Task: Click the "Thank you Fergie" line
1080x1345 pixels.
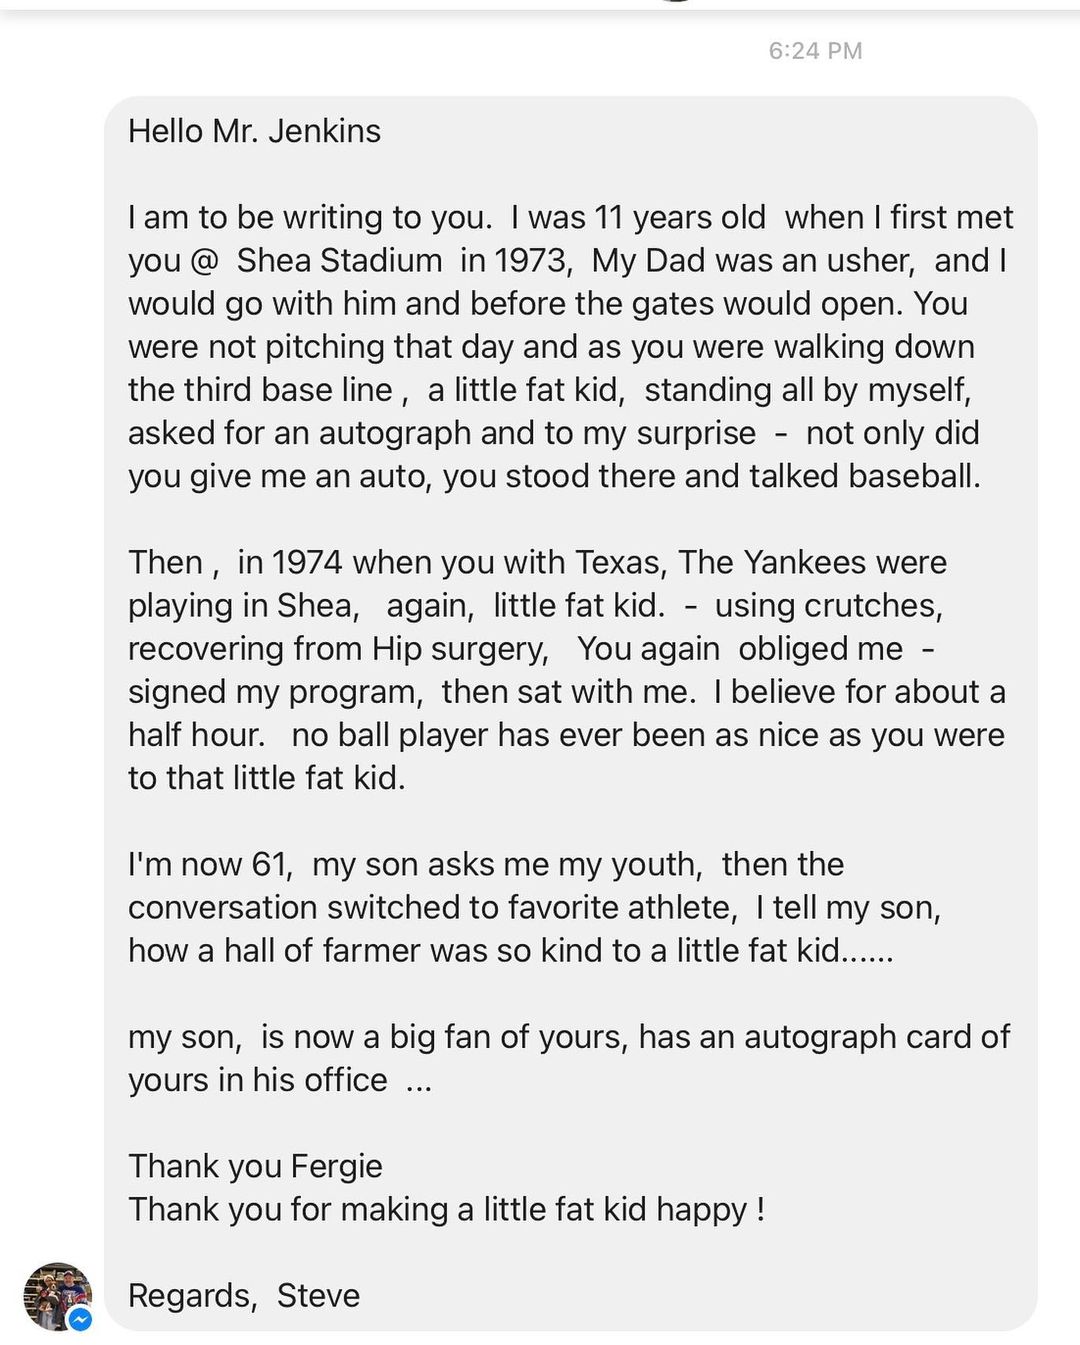Action: coord(255,1166)
